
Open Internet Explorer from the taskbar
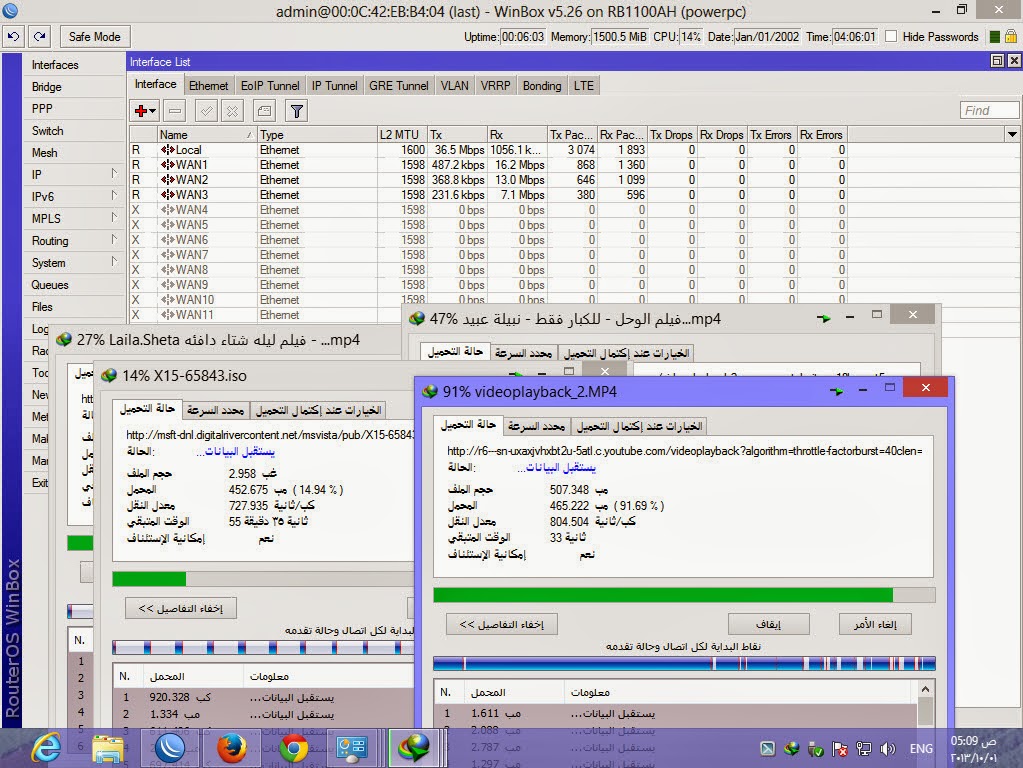[x=46, y=748]
